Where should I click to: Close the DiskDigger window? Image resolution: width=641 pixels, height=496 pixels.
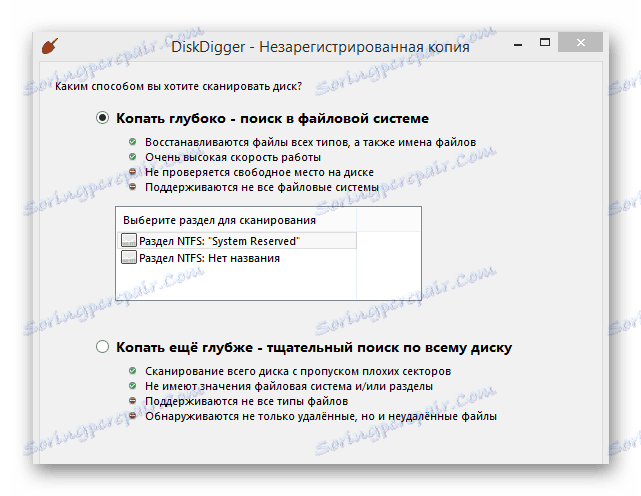coord(580,42)
